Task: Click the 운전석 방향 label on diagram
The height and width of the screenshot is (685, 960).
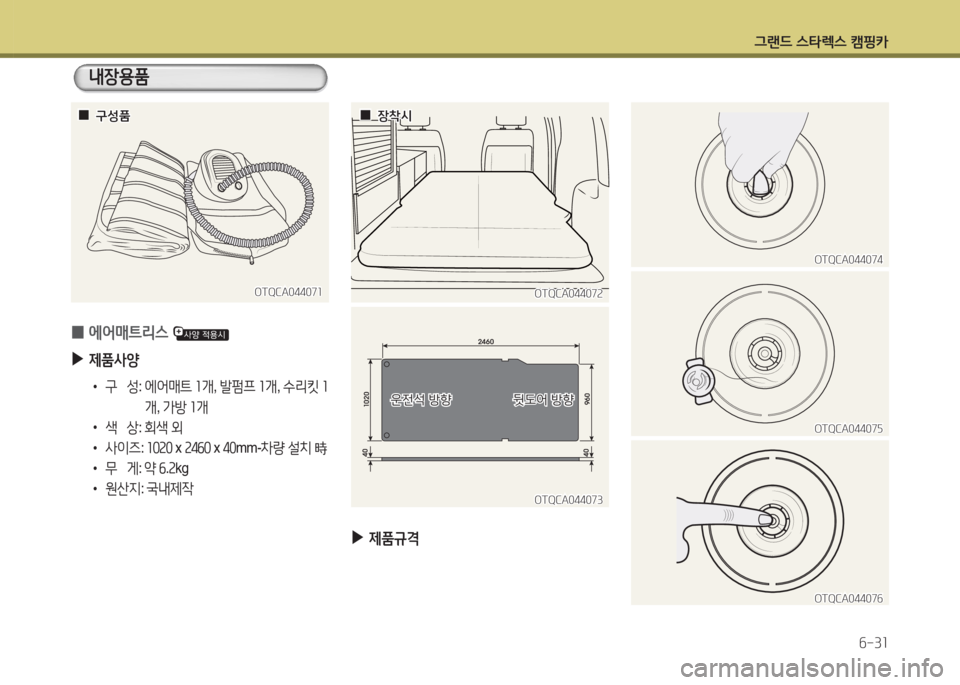Action: pos(421,399)
